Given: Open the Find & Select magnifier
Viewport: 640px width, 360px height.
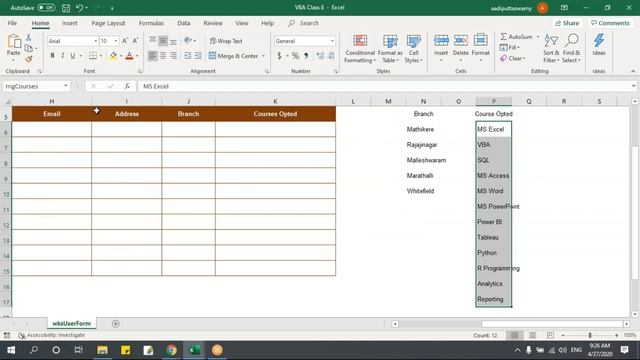Looking at the screenshot, I should [571, 49].
